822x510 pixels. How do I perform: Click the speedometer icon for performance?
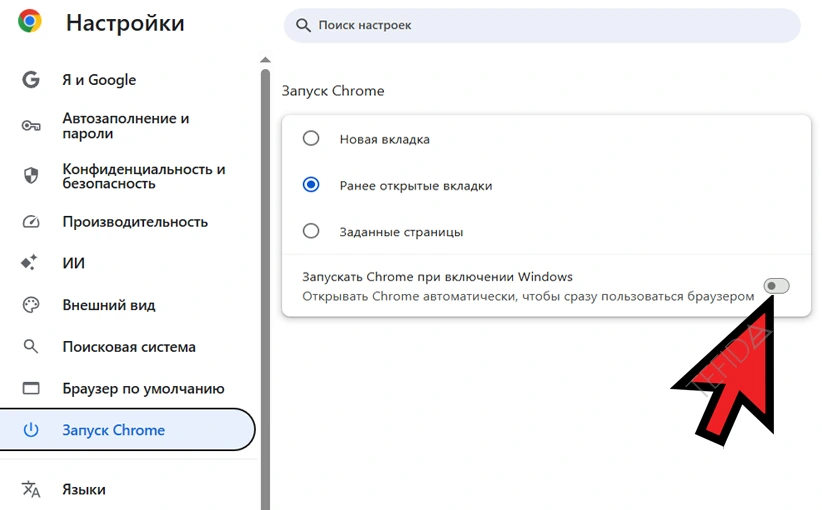point(30,222)
